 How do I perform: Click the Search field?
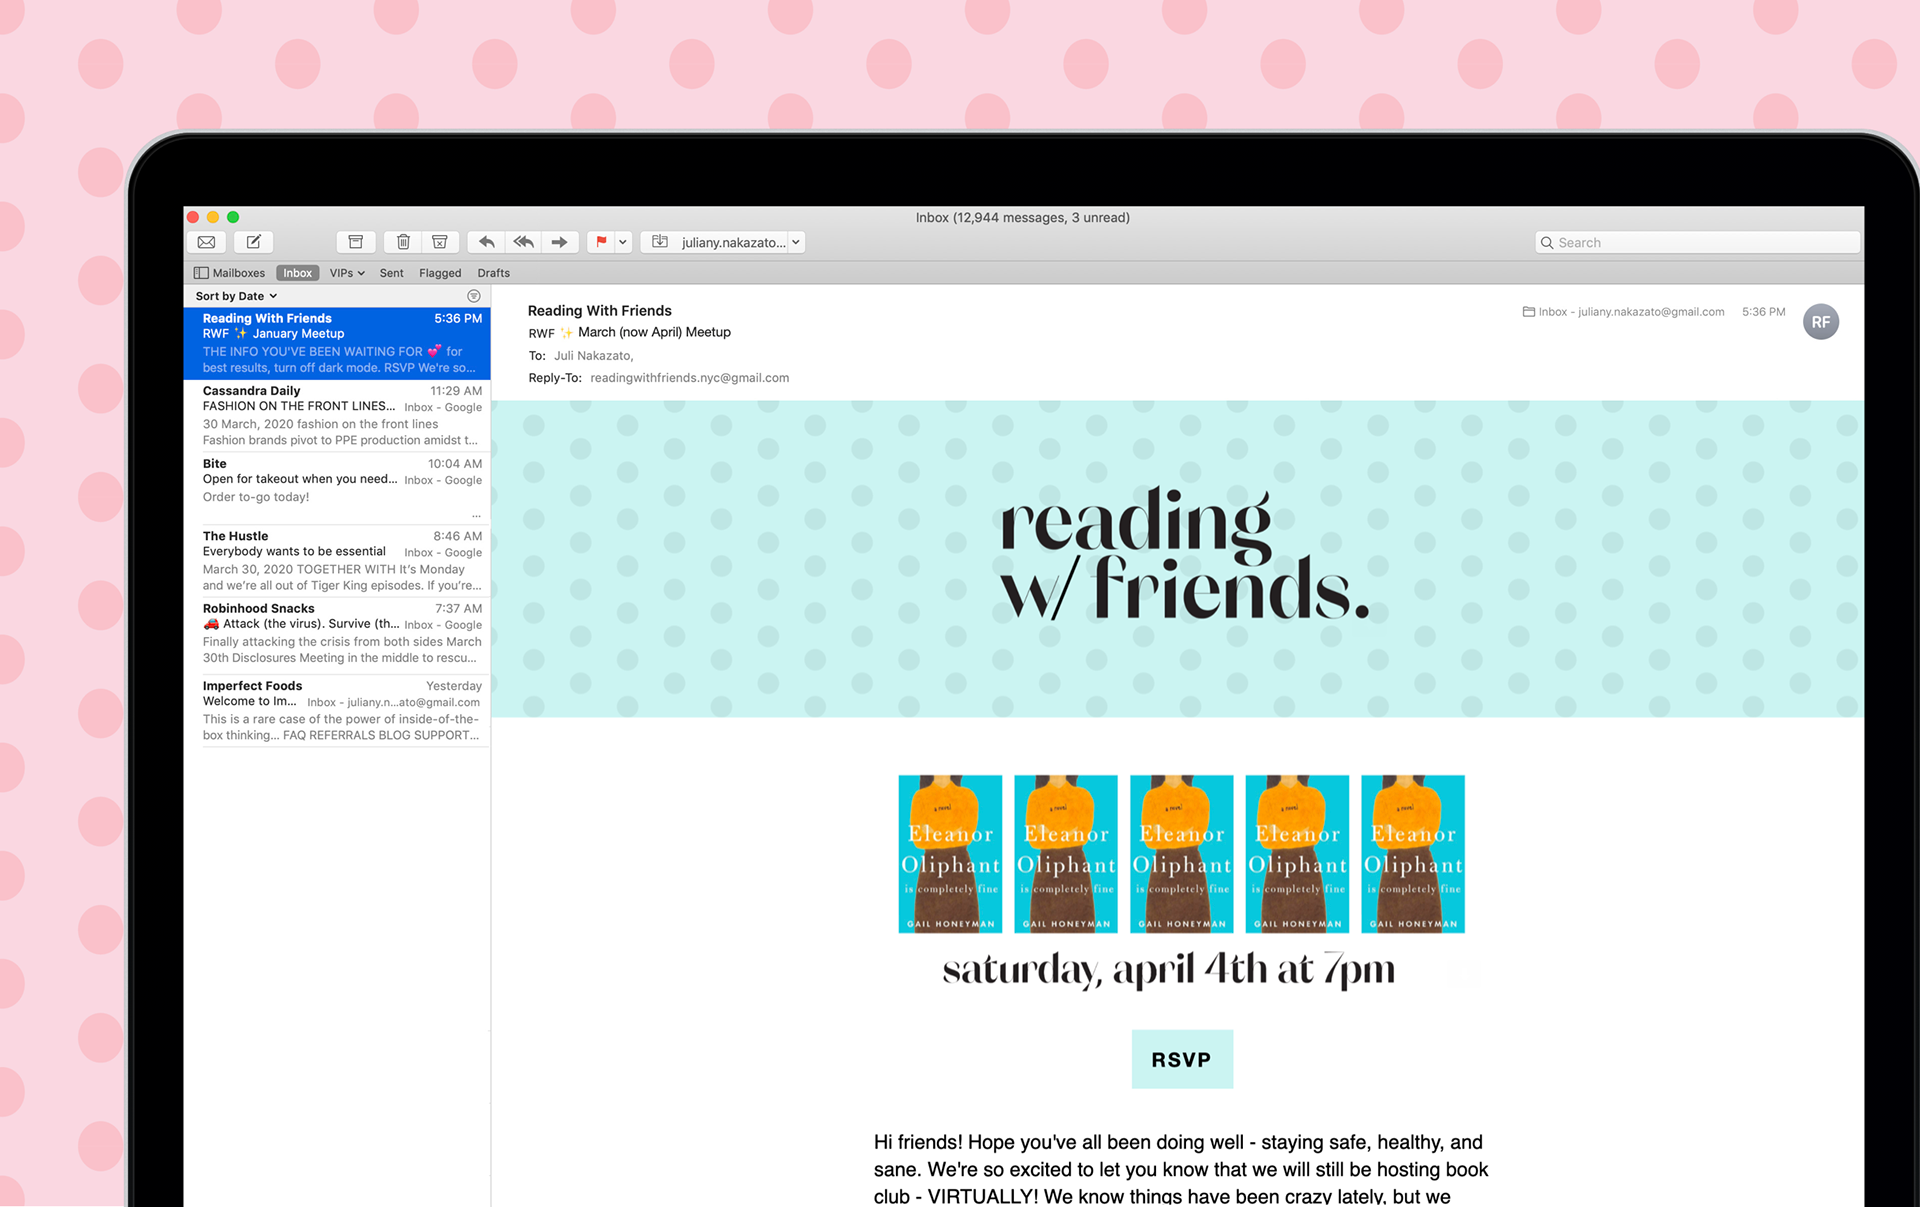tap(1697, 242)
